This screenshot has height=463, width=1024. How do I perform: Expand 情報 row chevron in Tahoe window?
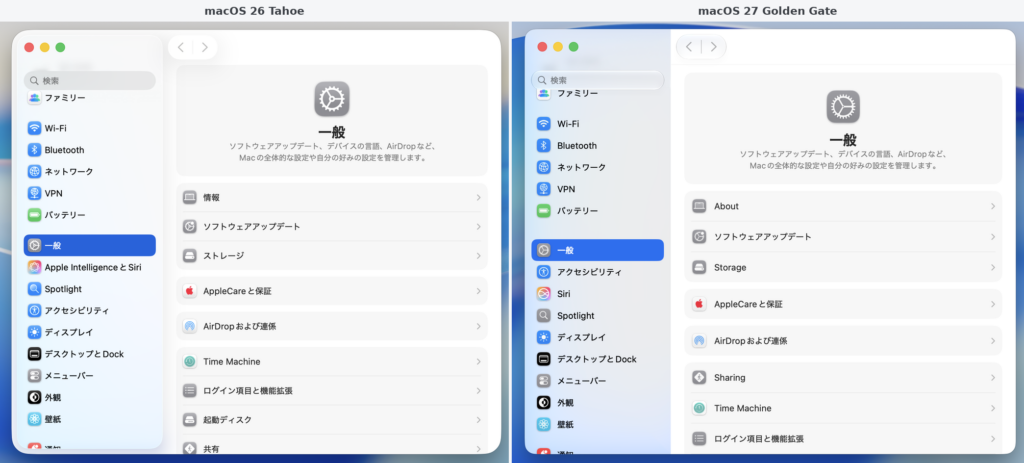pyautogui.click(x=479, y=197)
